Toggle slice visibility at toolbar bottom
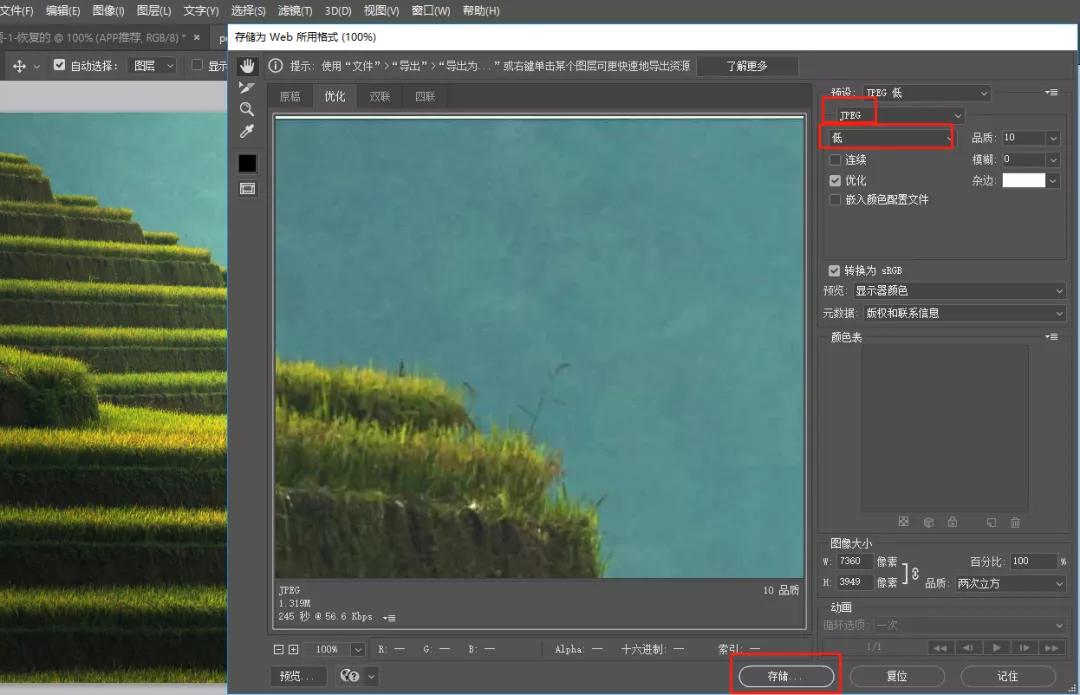The height and width of the screenshot is (695, 1080). pos(247,188)
